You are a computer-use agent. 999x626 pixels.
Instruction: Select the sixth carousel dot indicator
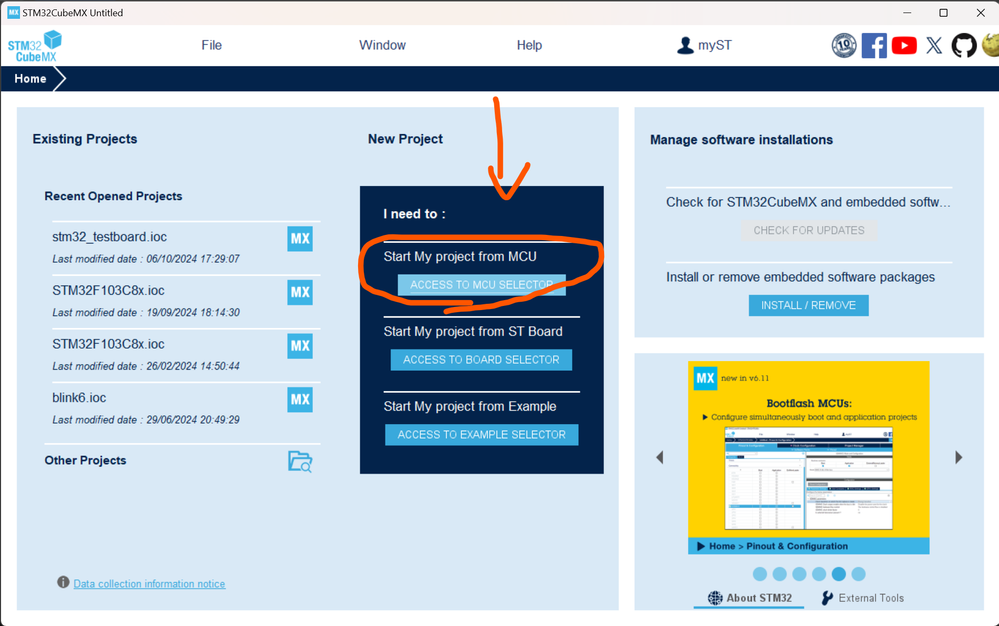pyautogui.click(x=858, y=574)
